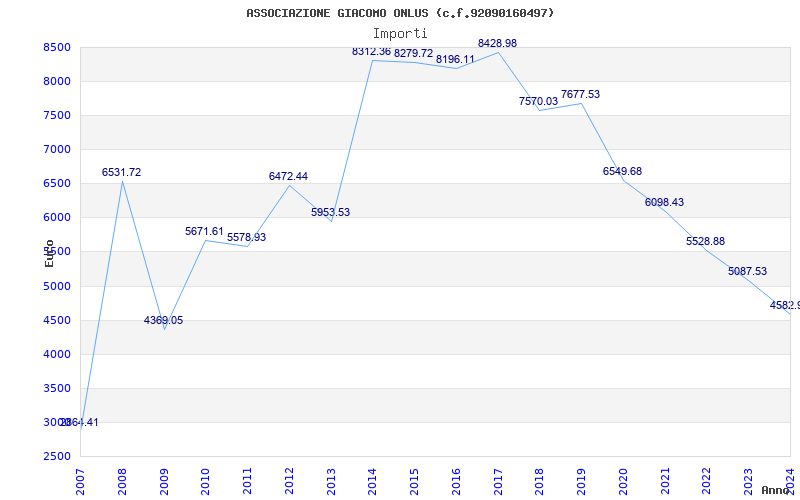Image resolution: width=800 pixels, height=500 pixels.
Task: Select year 2024 on the x-axis
Action: click(x=790, y=482)
